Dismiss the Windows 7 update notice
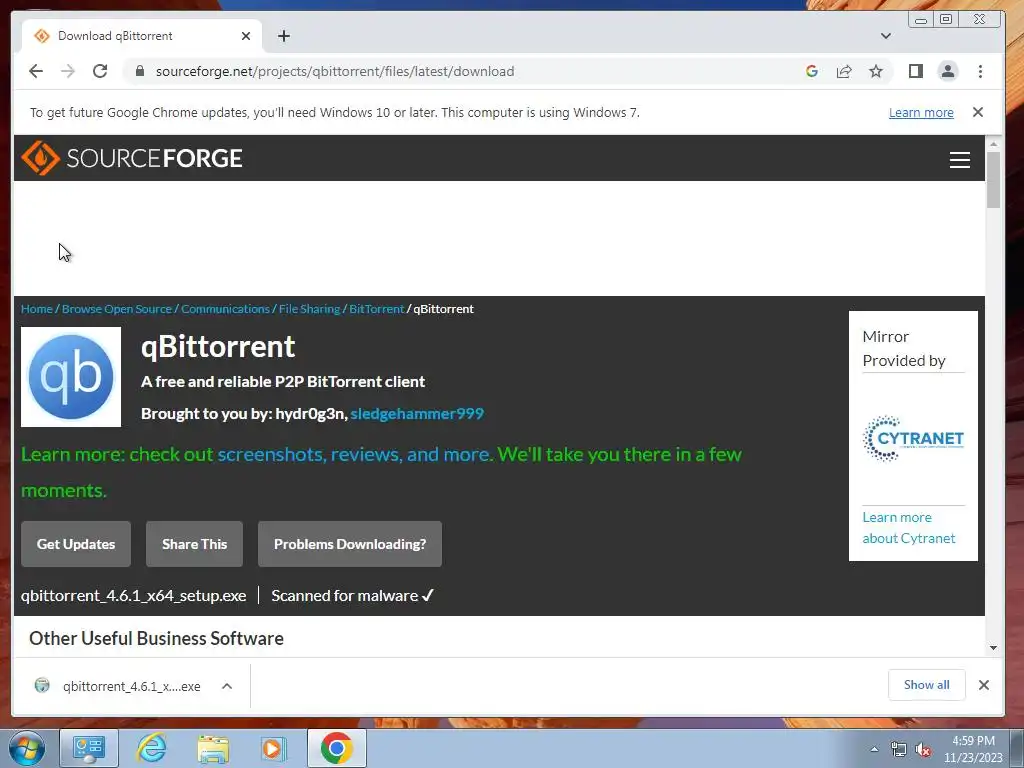Image resolution: width=1024 pixels, height=768 pixels. click(x=978, y=112)
